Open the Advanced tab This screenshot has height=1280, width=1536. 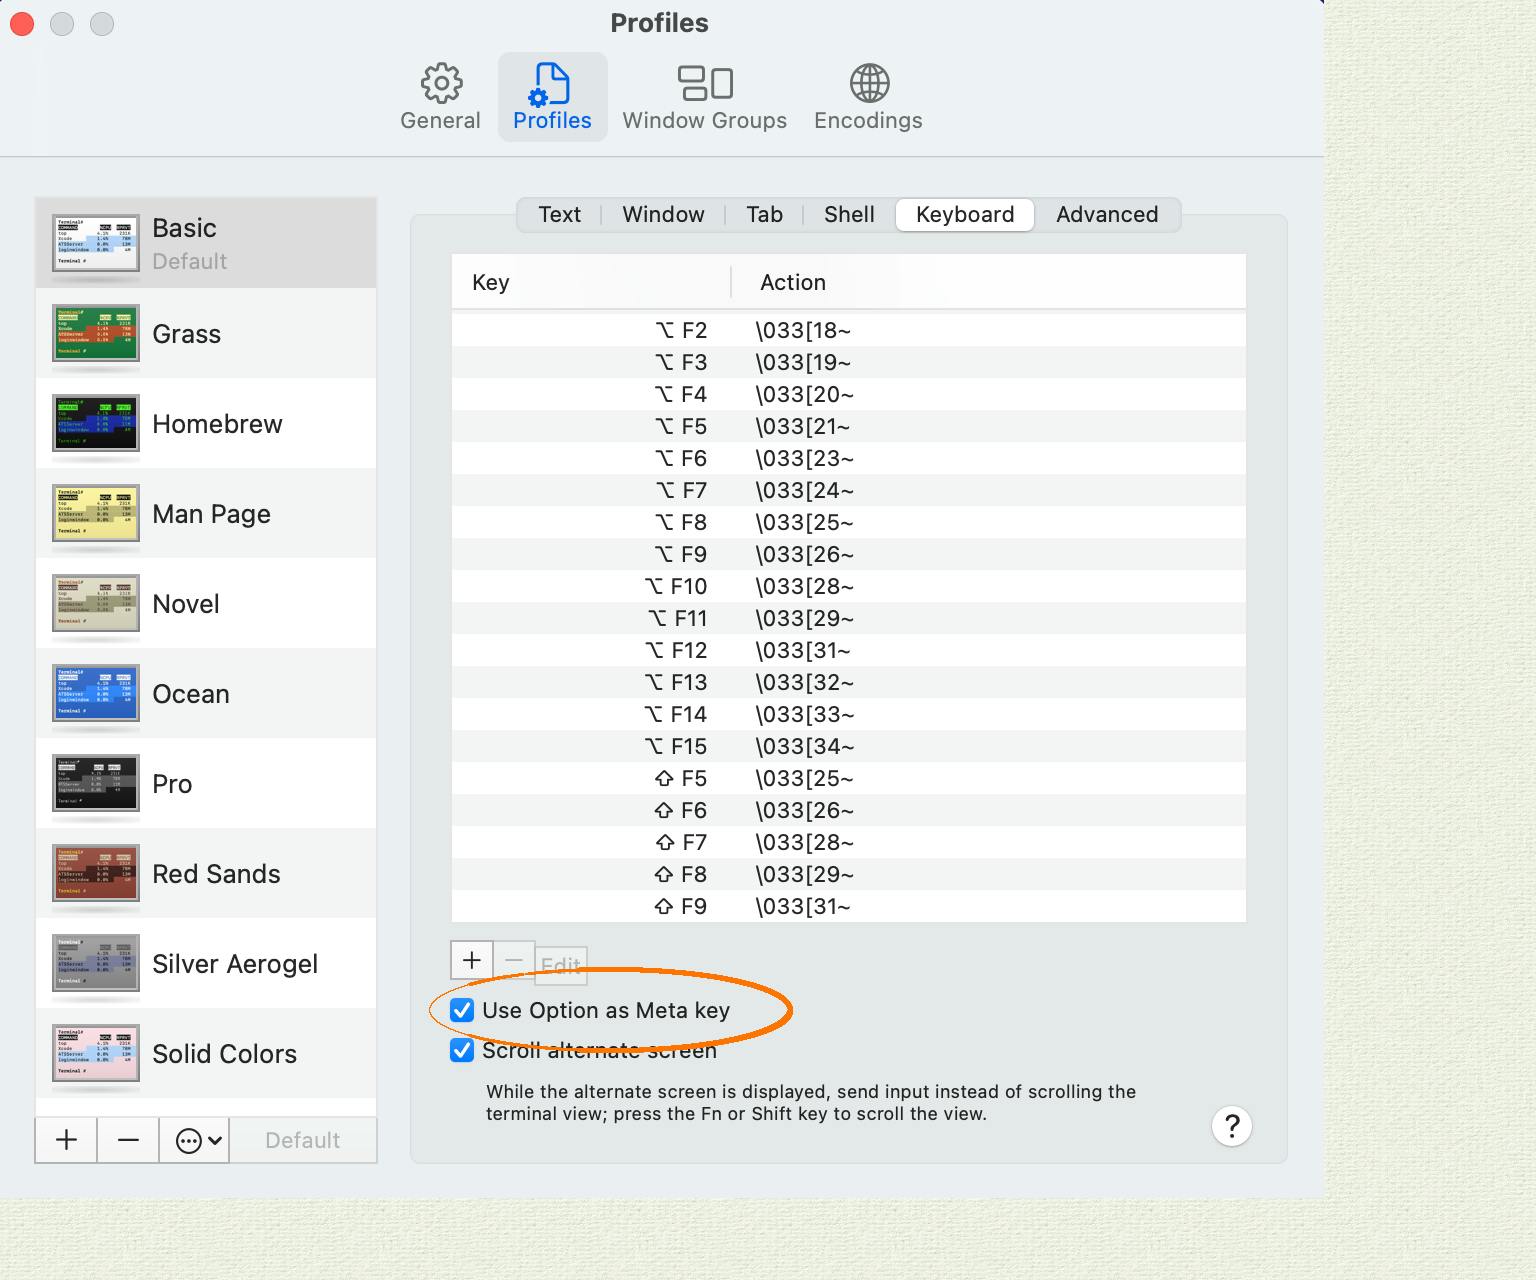(1106, 214)
